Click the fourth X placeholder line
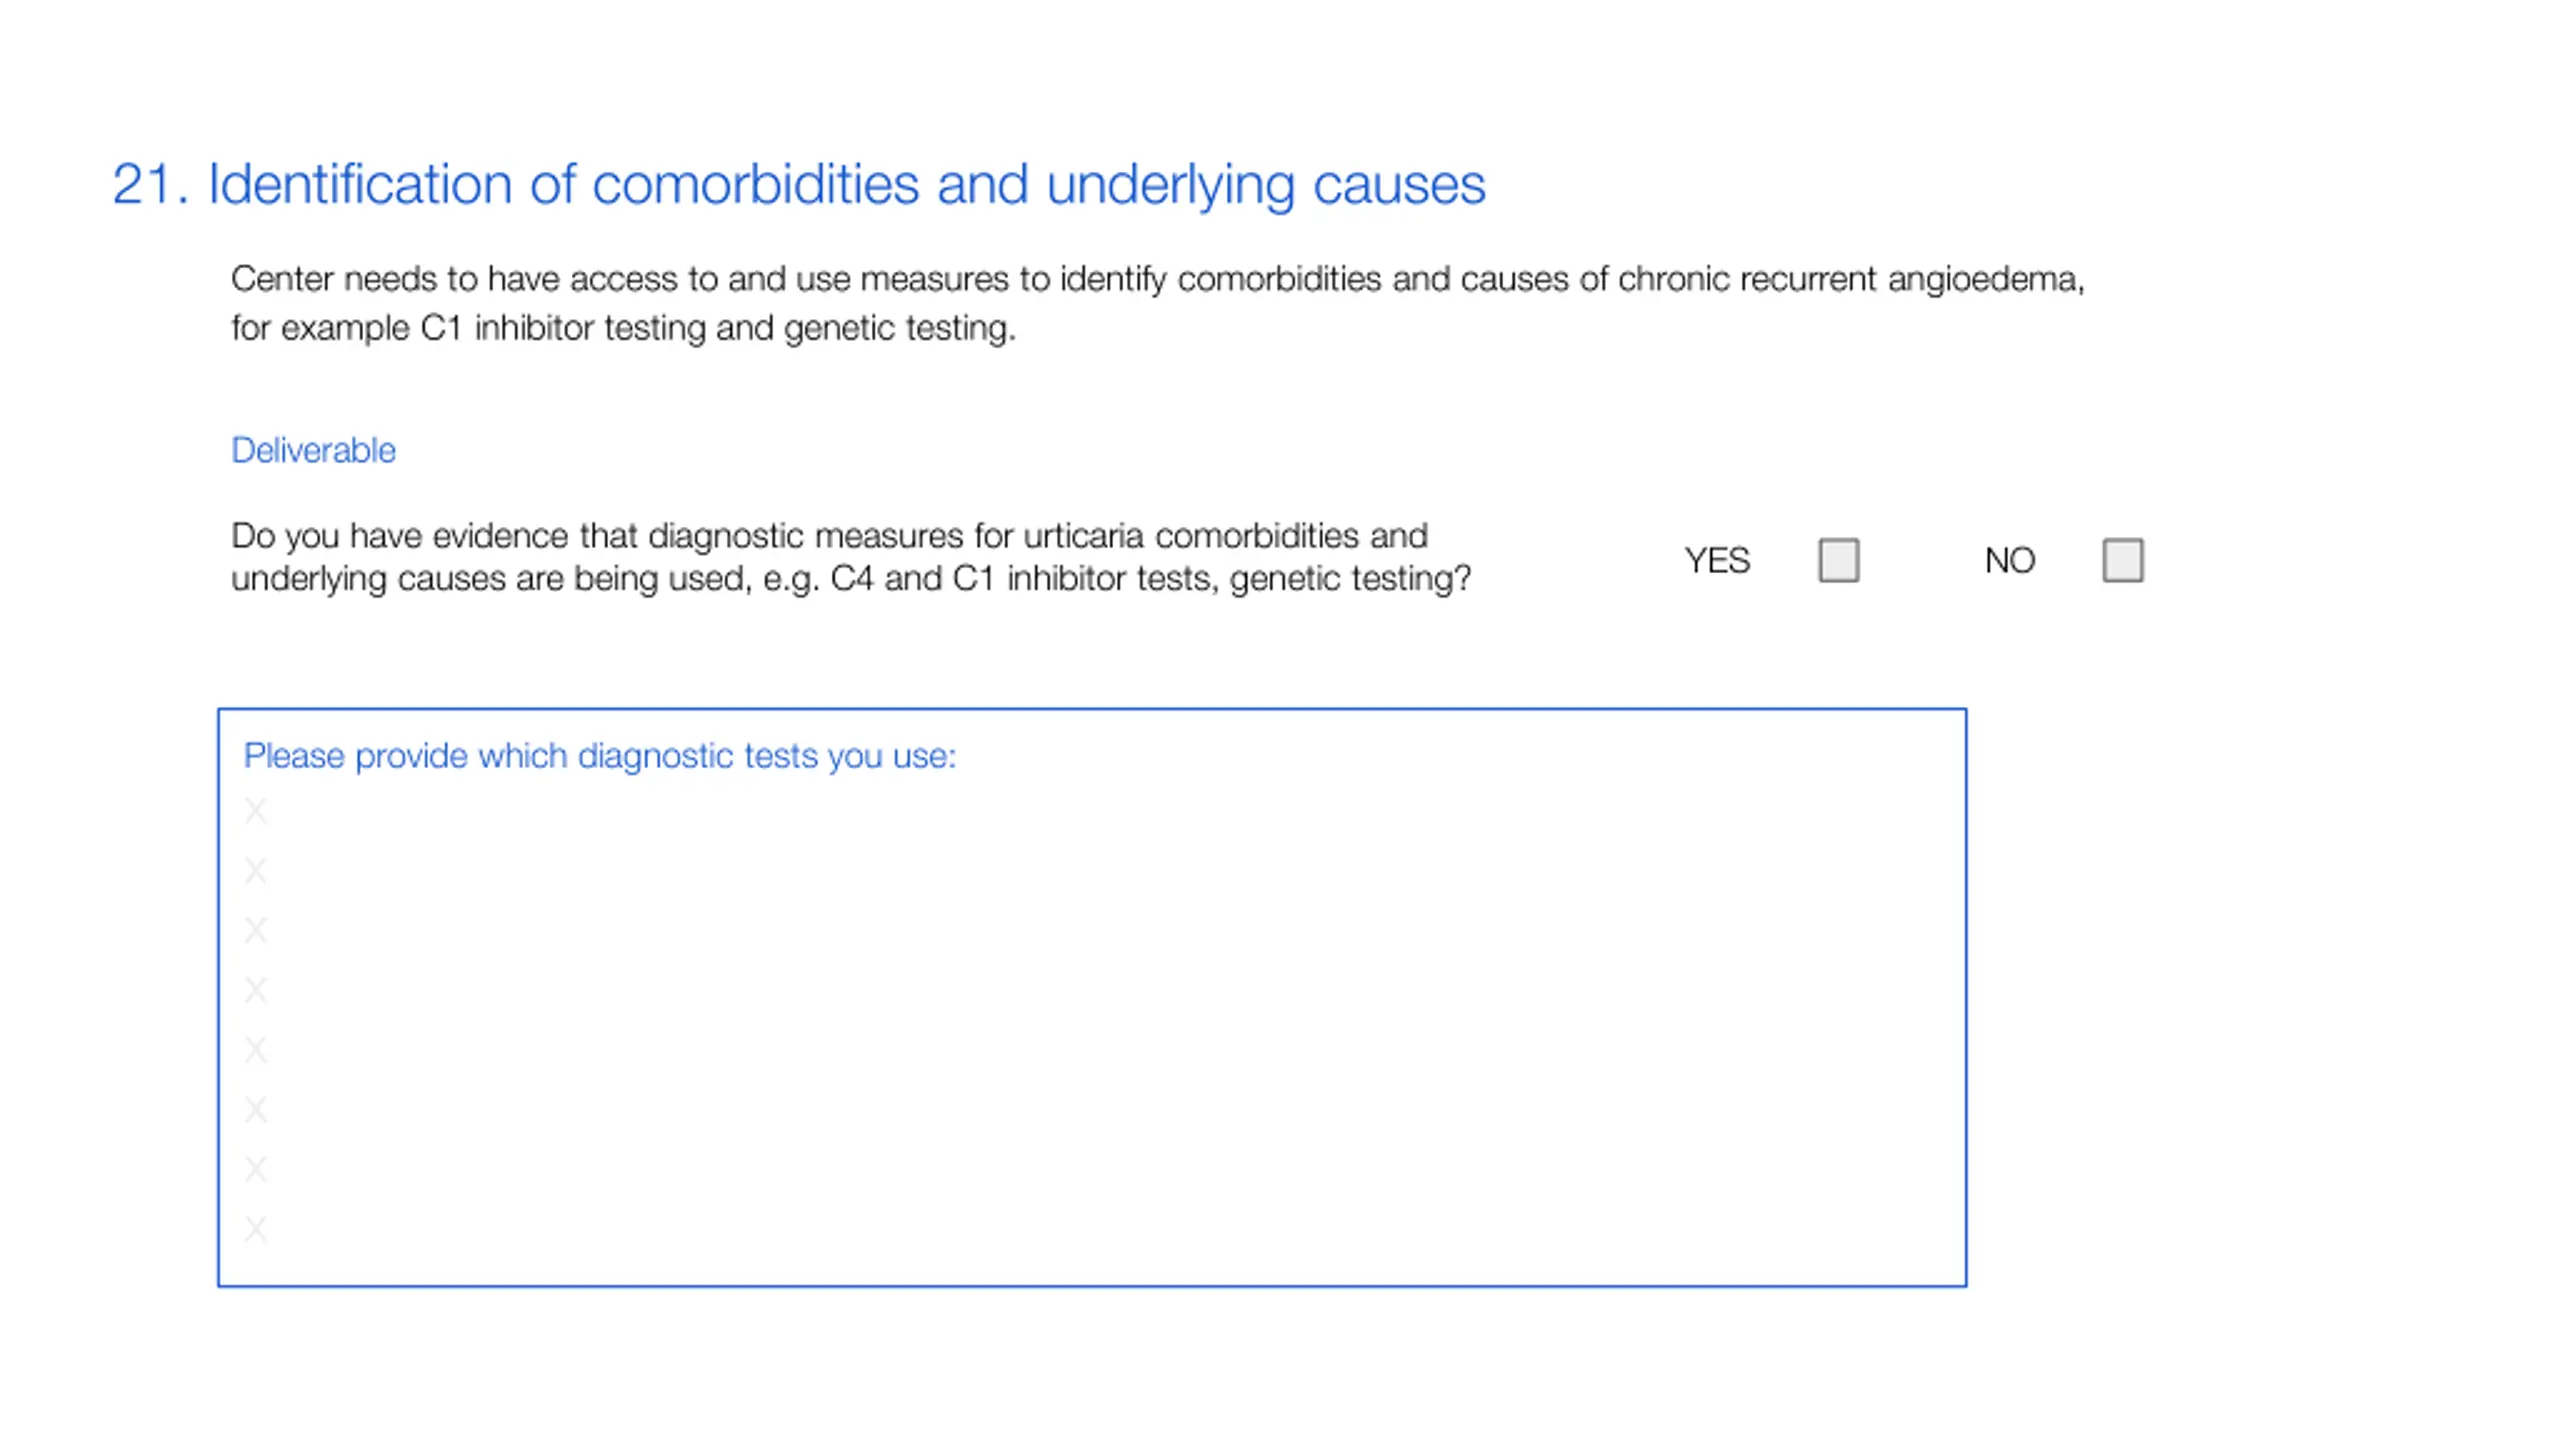The image size is (2560, 1440). coord(256,990)
